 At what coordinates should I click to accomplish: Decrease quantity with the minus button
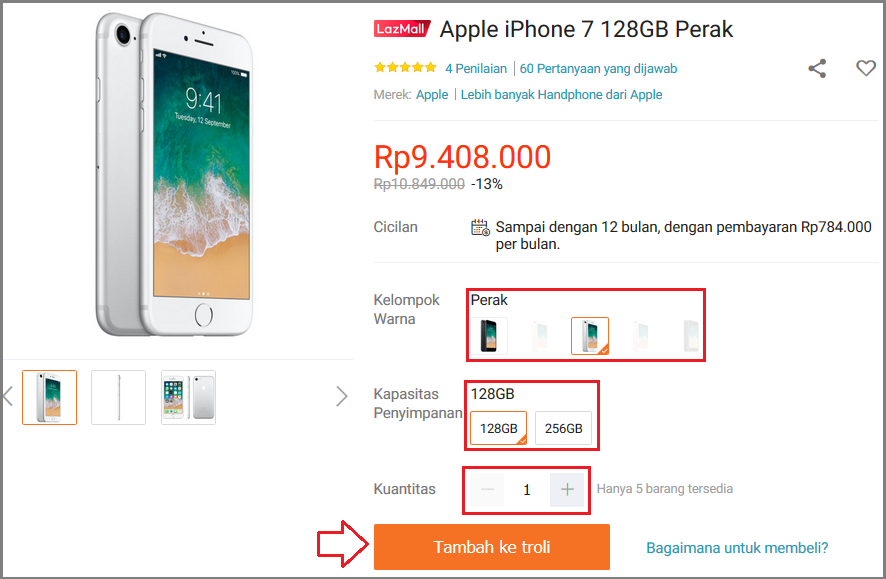(488, 489)
